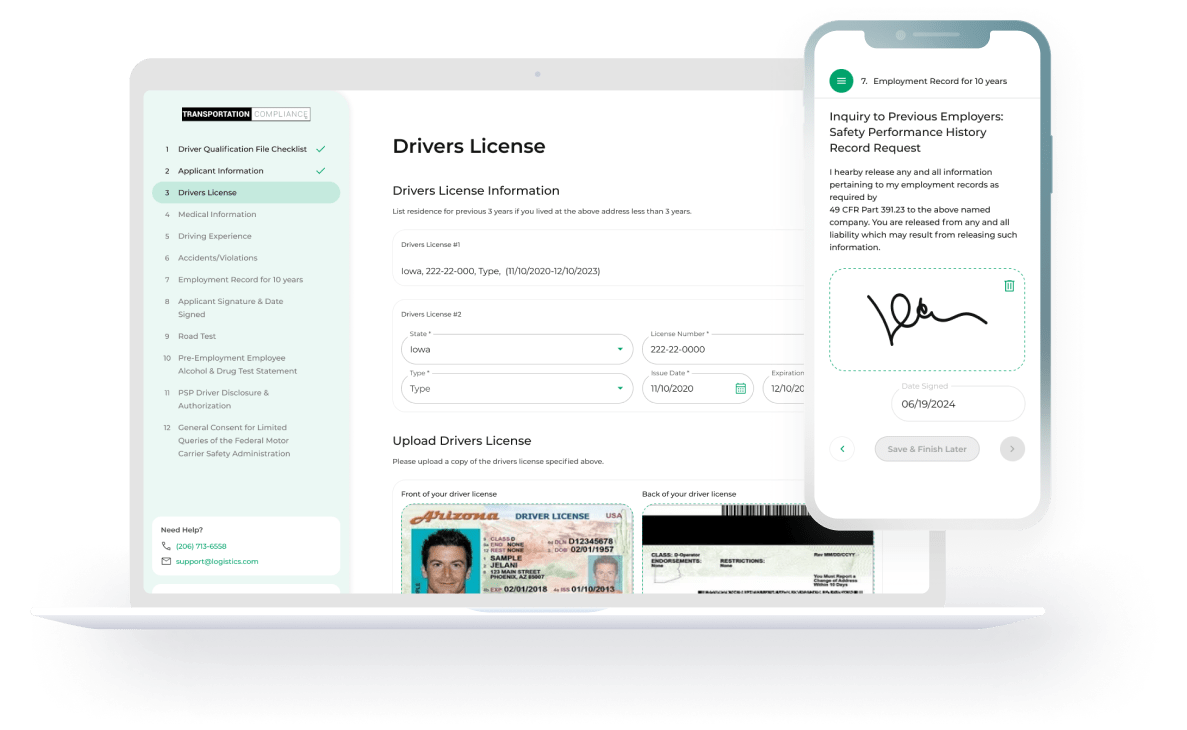Go to the previous step arrow on phone
Image resolution: width=1187 pixels, height=730 pixels.
[842, 449]
